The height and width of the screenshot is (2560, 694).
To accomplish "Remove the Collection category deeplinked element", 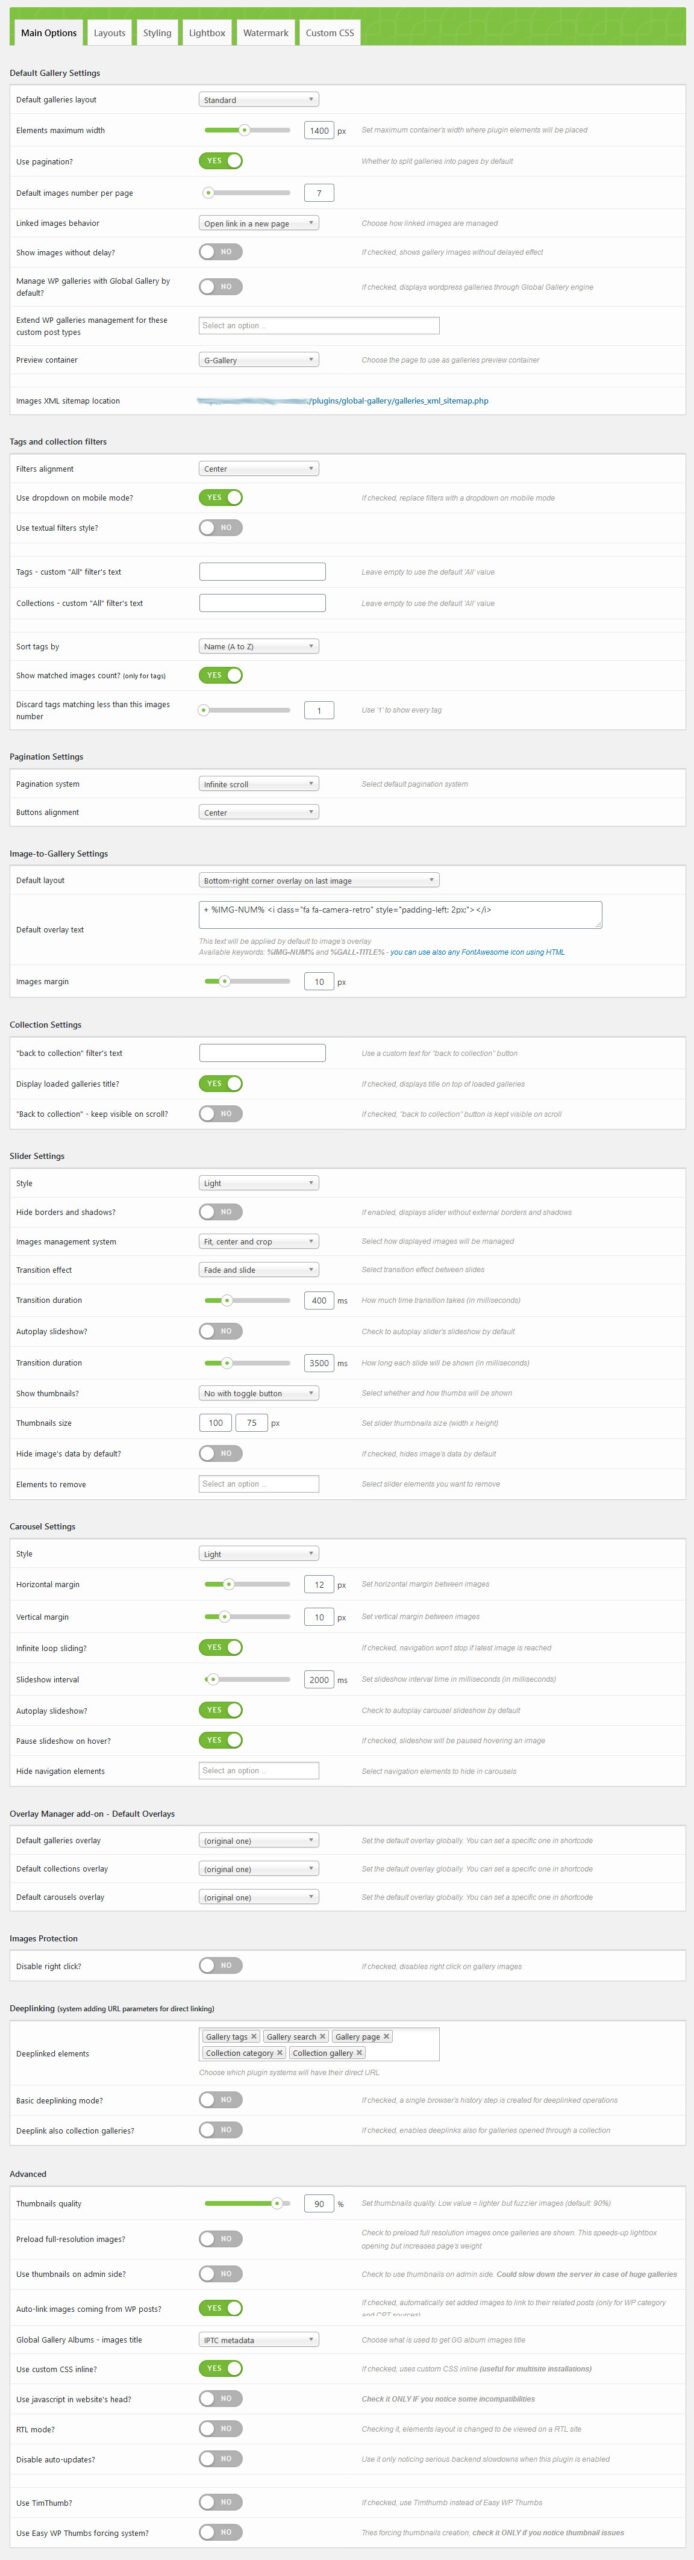I will coord(280,2052).
